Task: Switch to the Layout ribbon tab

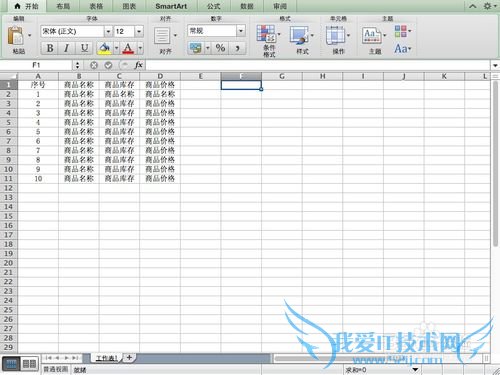Action: pos(63,6)
